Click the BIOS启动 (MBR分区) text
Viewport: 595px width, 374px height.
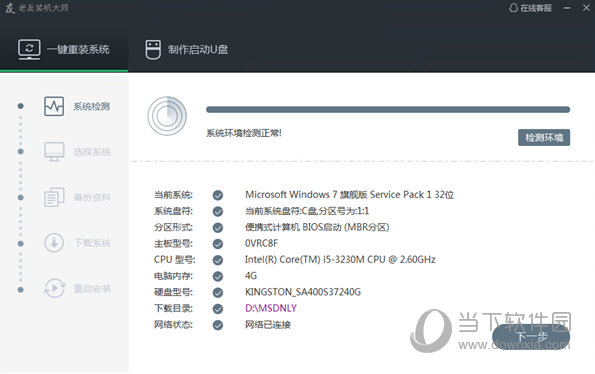point(317,227)
